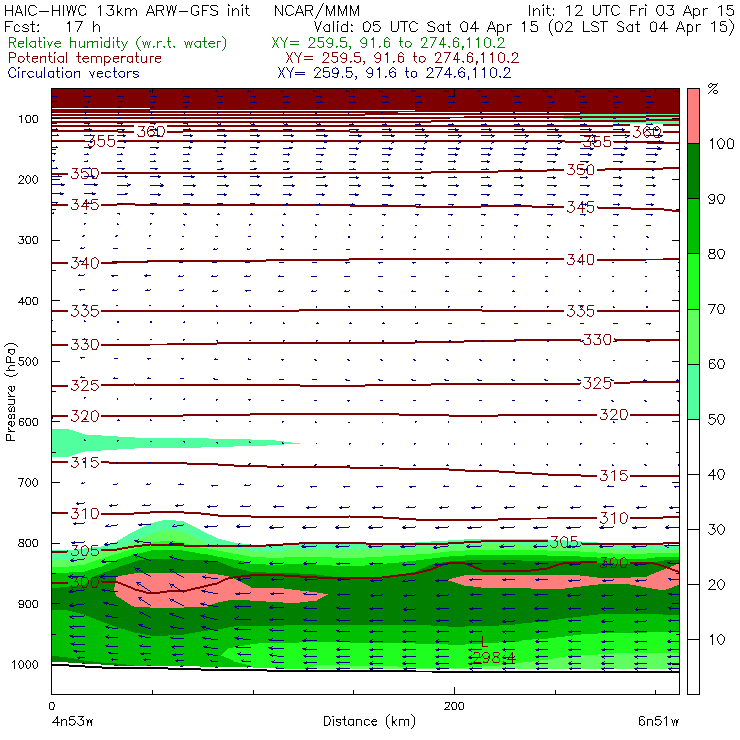Screen dimensions: 740x740
Task: Click 'Init: 12 UTC Fri 03 Apr 15'
Action: pos(631,10)
